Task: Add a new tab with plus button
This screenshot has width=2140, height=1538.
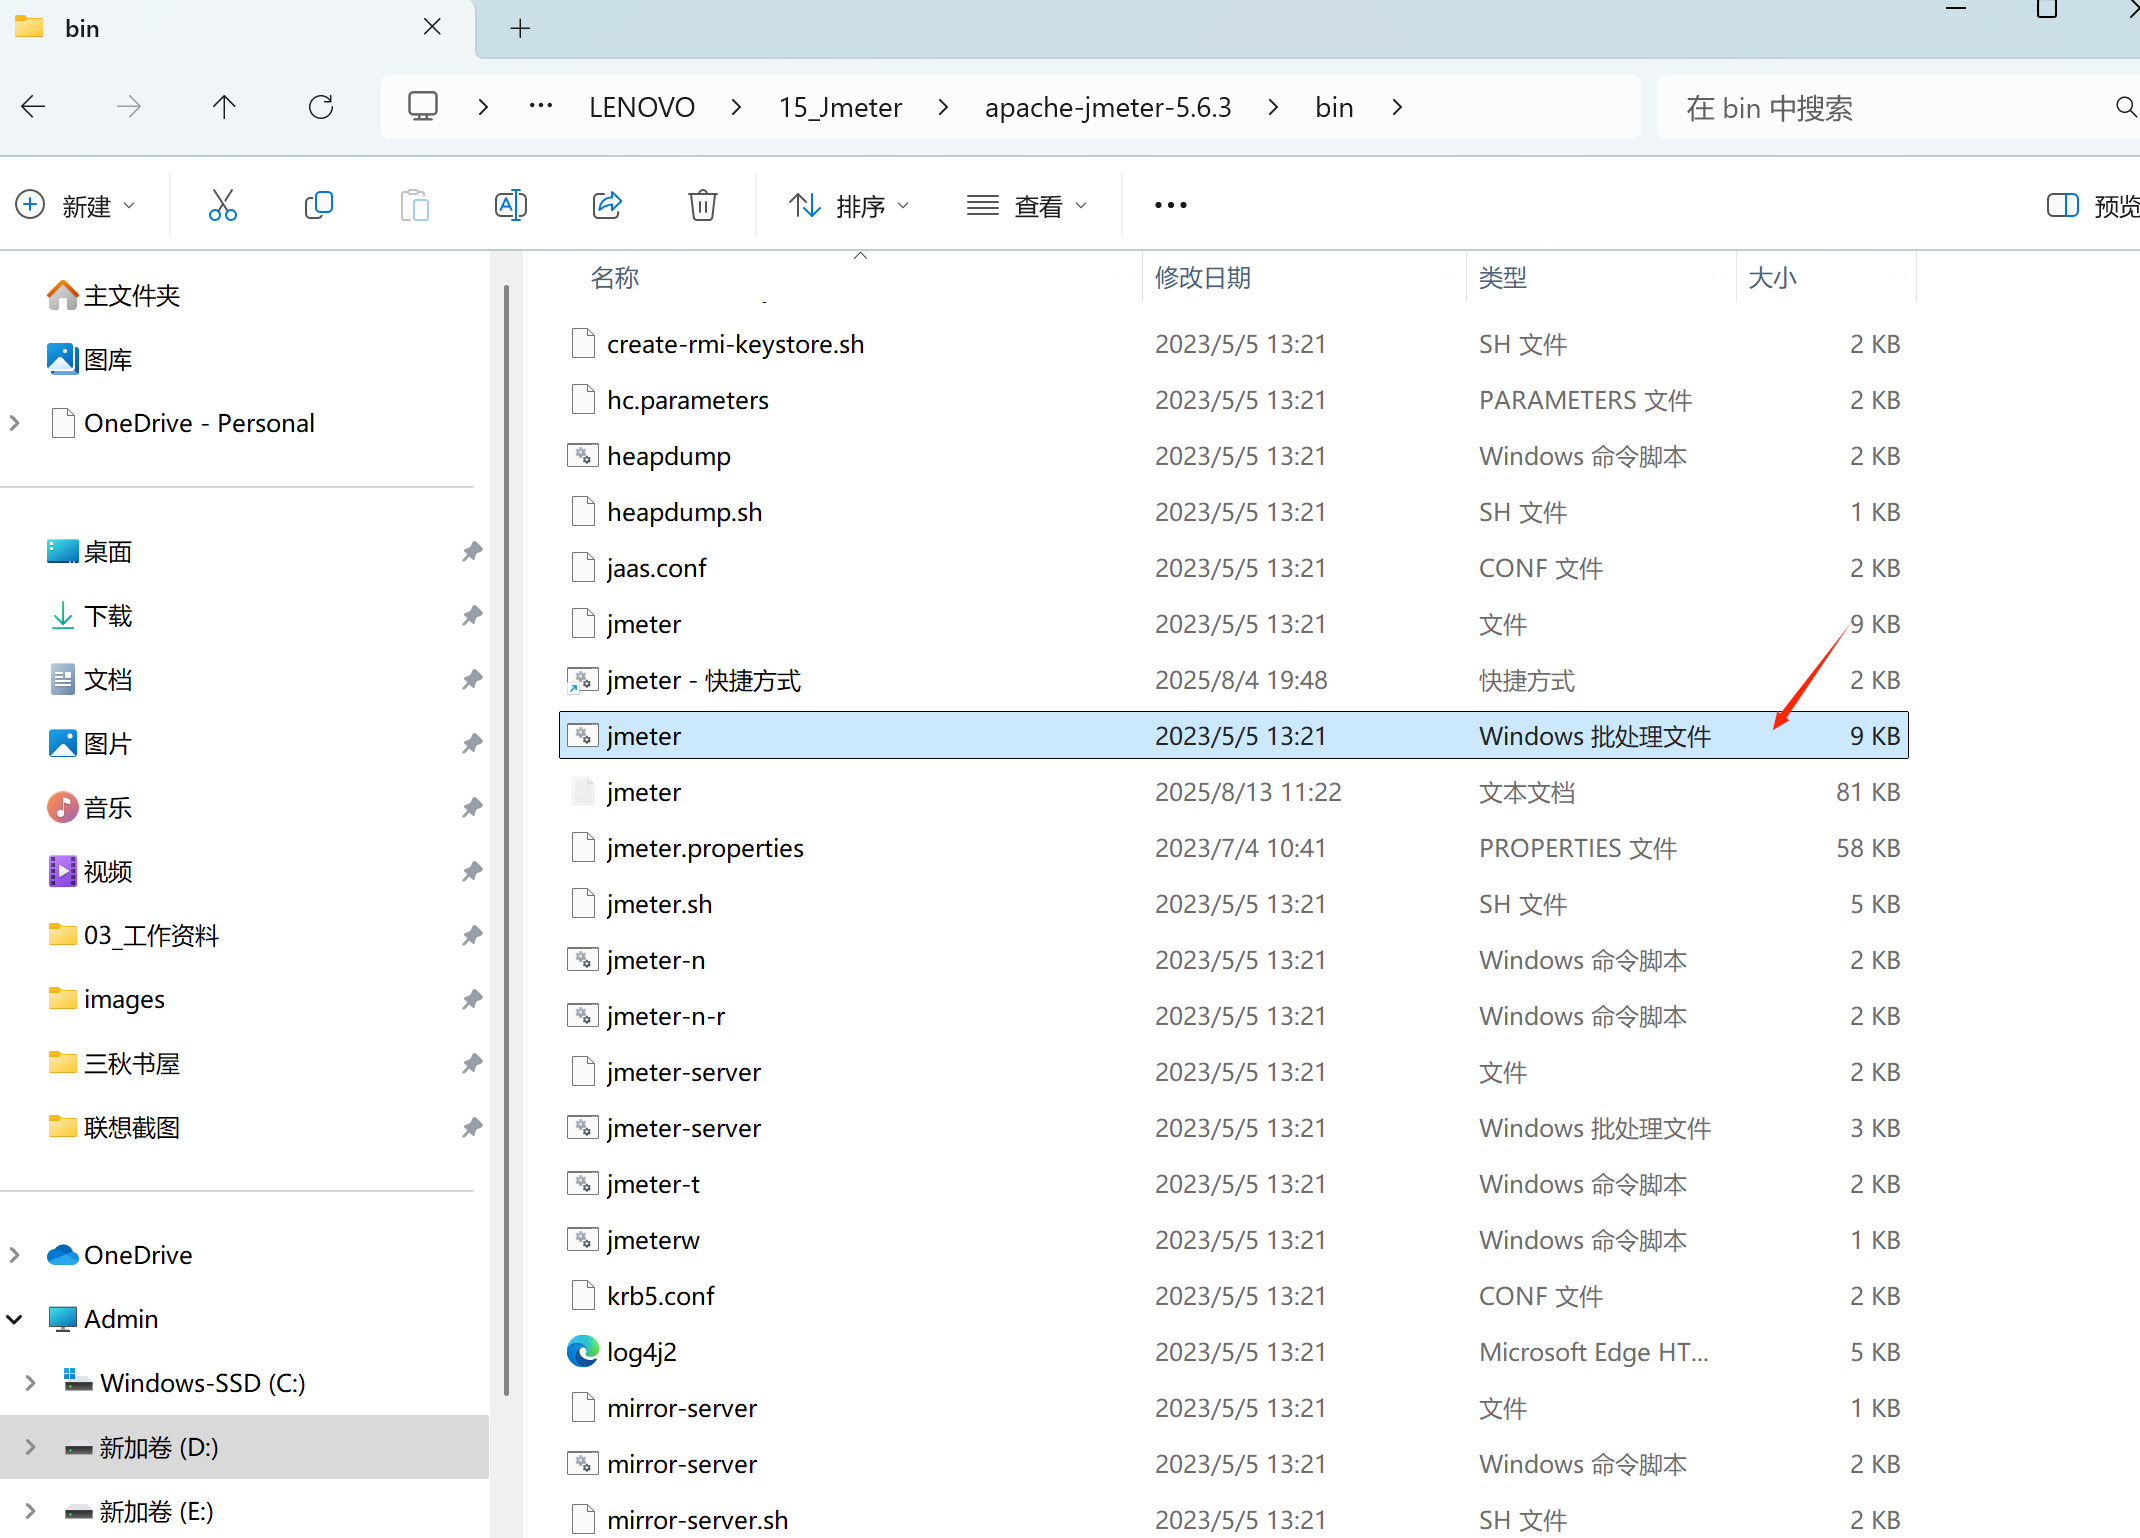Action: point(520,28)
